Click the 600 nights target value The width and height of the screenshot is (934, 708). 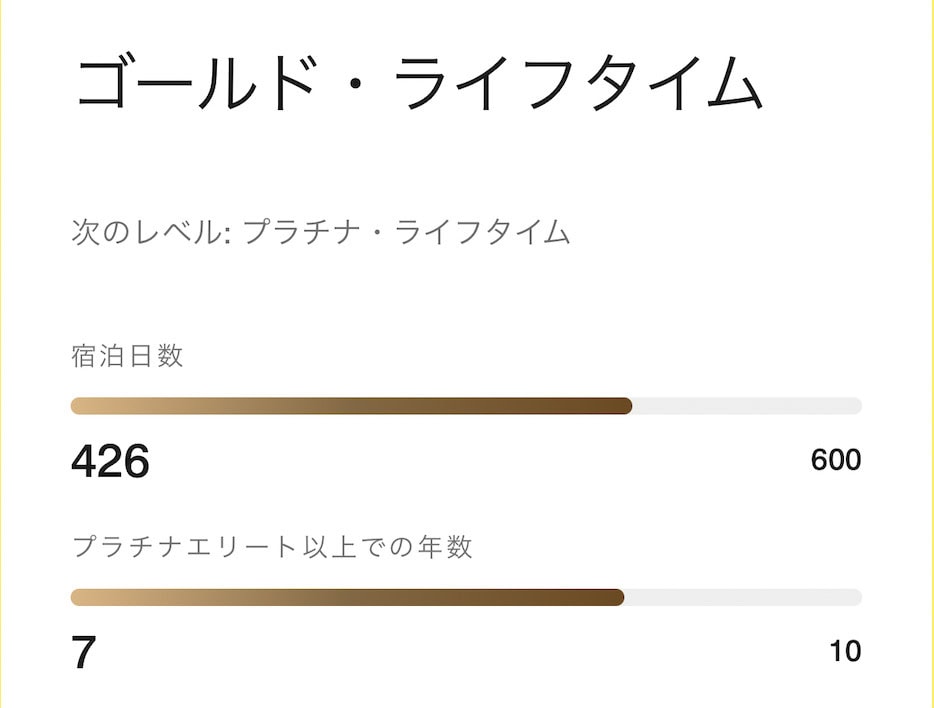click(836, 460)
